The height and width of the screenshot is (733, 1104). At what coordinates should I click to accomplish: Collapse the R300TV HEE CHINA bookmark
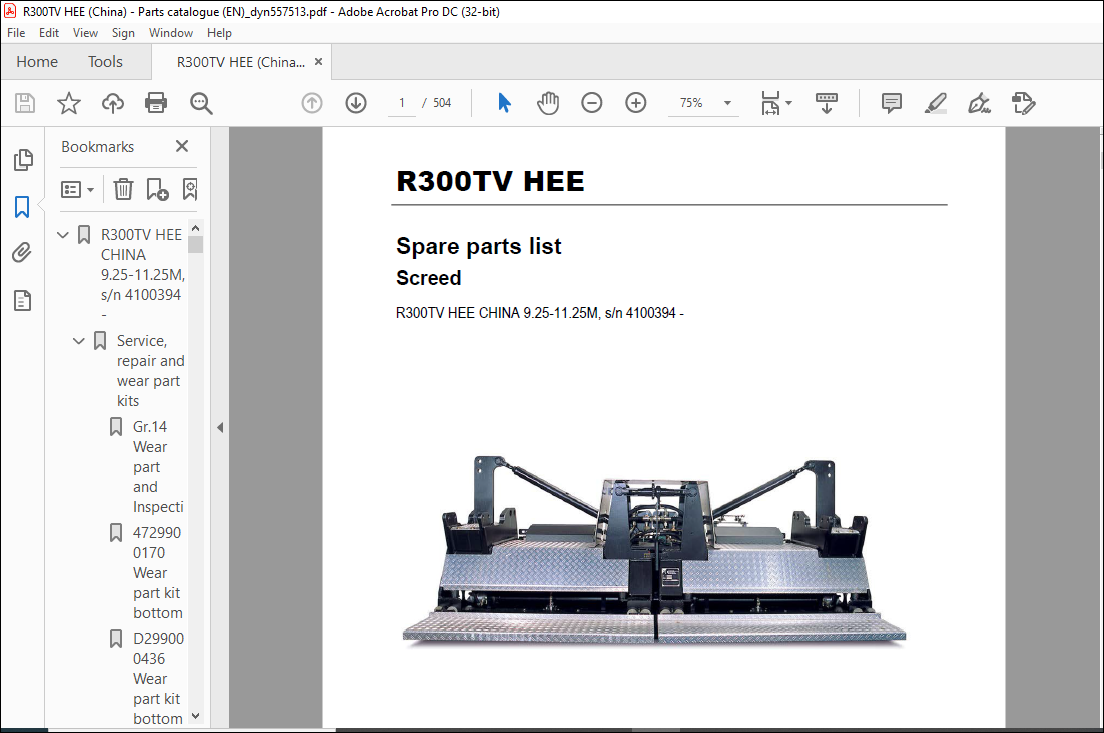tap(63, 234)
